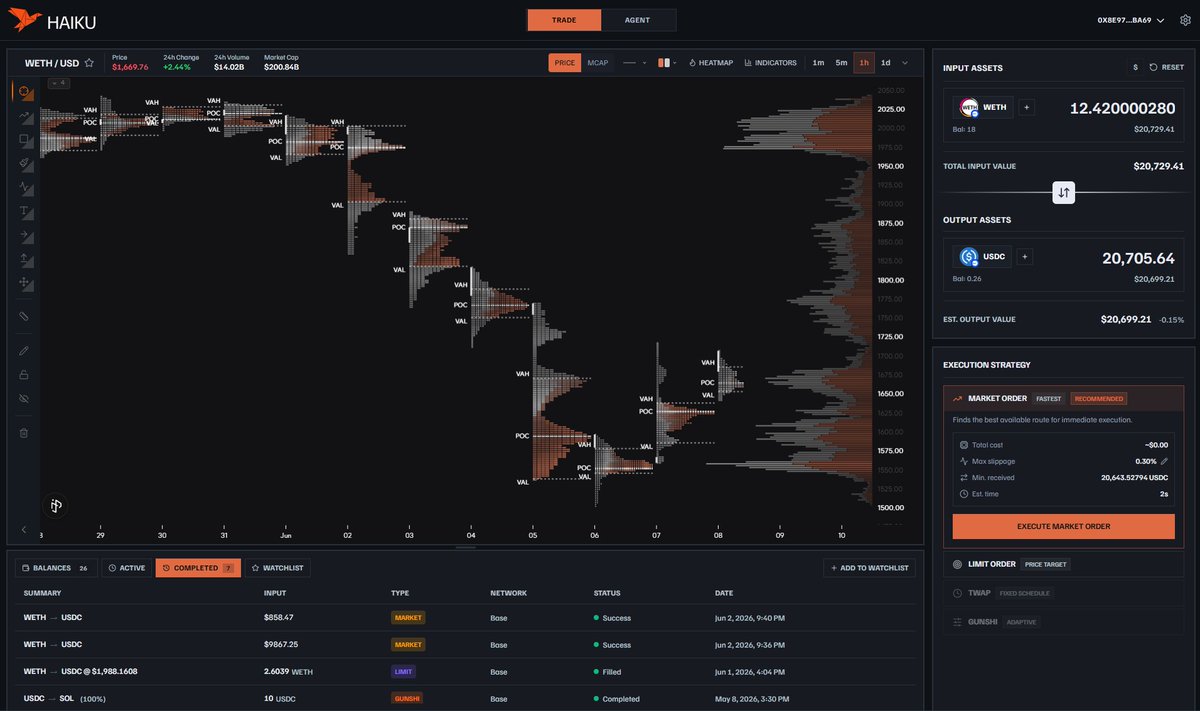The height and width of the screenshot is (711, 1200).
Task: Collapse the drawing toolbar with the chevron
Action: [24, 529]
